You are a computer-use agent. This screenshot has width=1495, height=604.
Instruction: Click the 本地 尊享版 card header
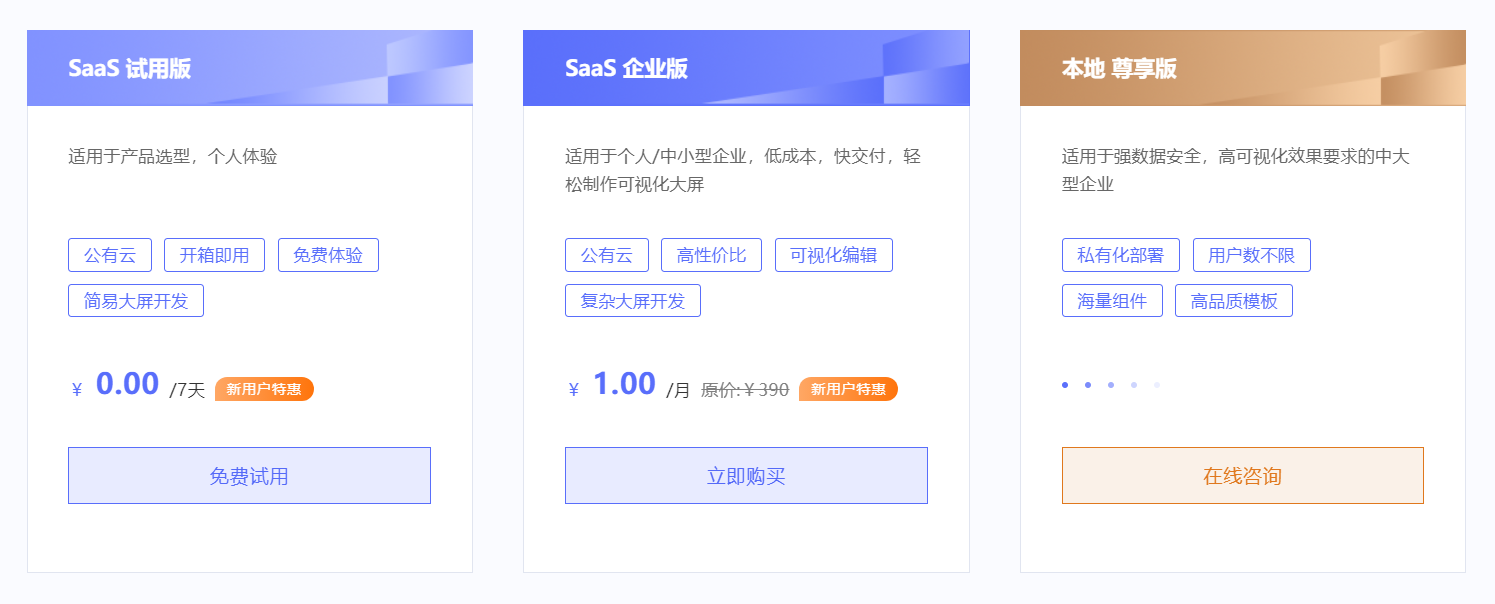click(1243, 68)
